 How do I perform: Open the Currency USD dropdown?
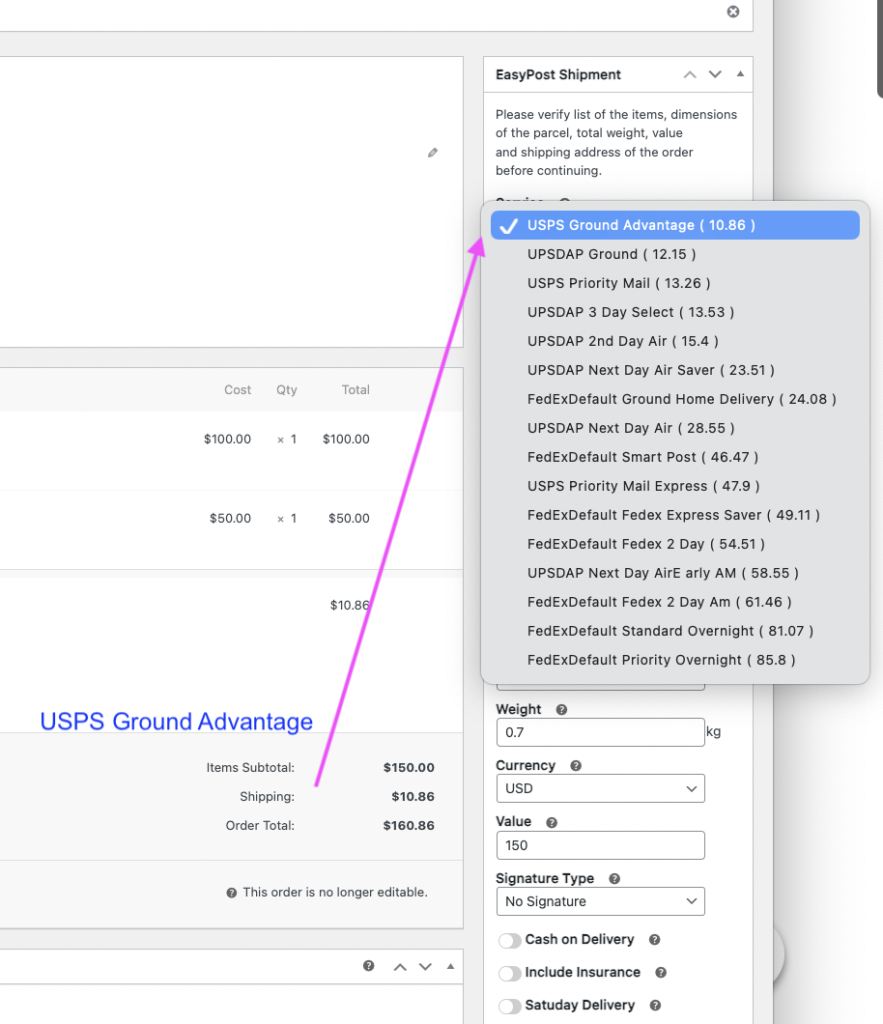tap(600, 789)
